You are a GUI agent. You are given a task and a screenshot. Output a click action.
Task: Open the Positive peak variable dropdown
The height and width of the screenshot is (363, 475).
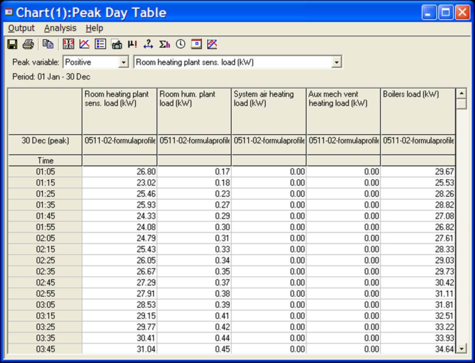coord(123,62)
